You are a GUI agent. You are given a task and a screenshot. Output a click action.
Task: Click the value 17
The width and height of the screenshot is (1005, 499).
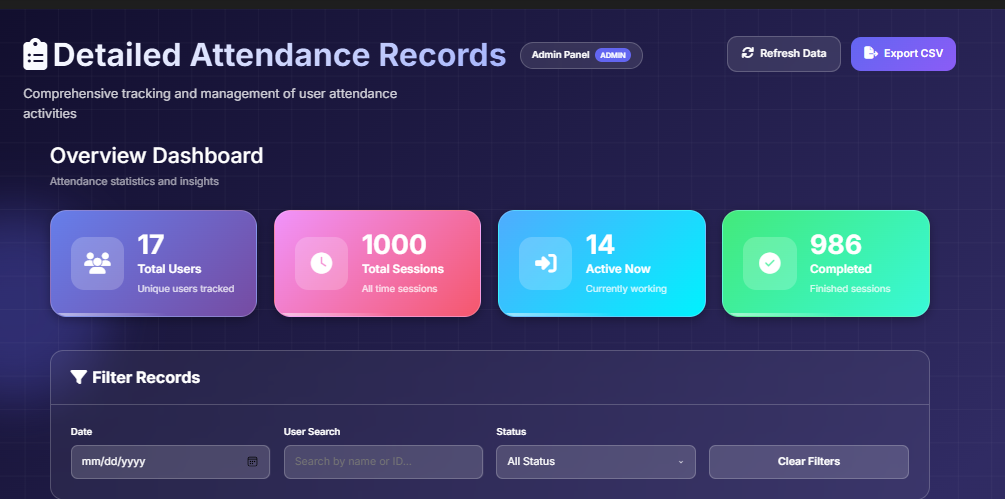[151, 245]
